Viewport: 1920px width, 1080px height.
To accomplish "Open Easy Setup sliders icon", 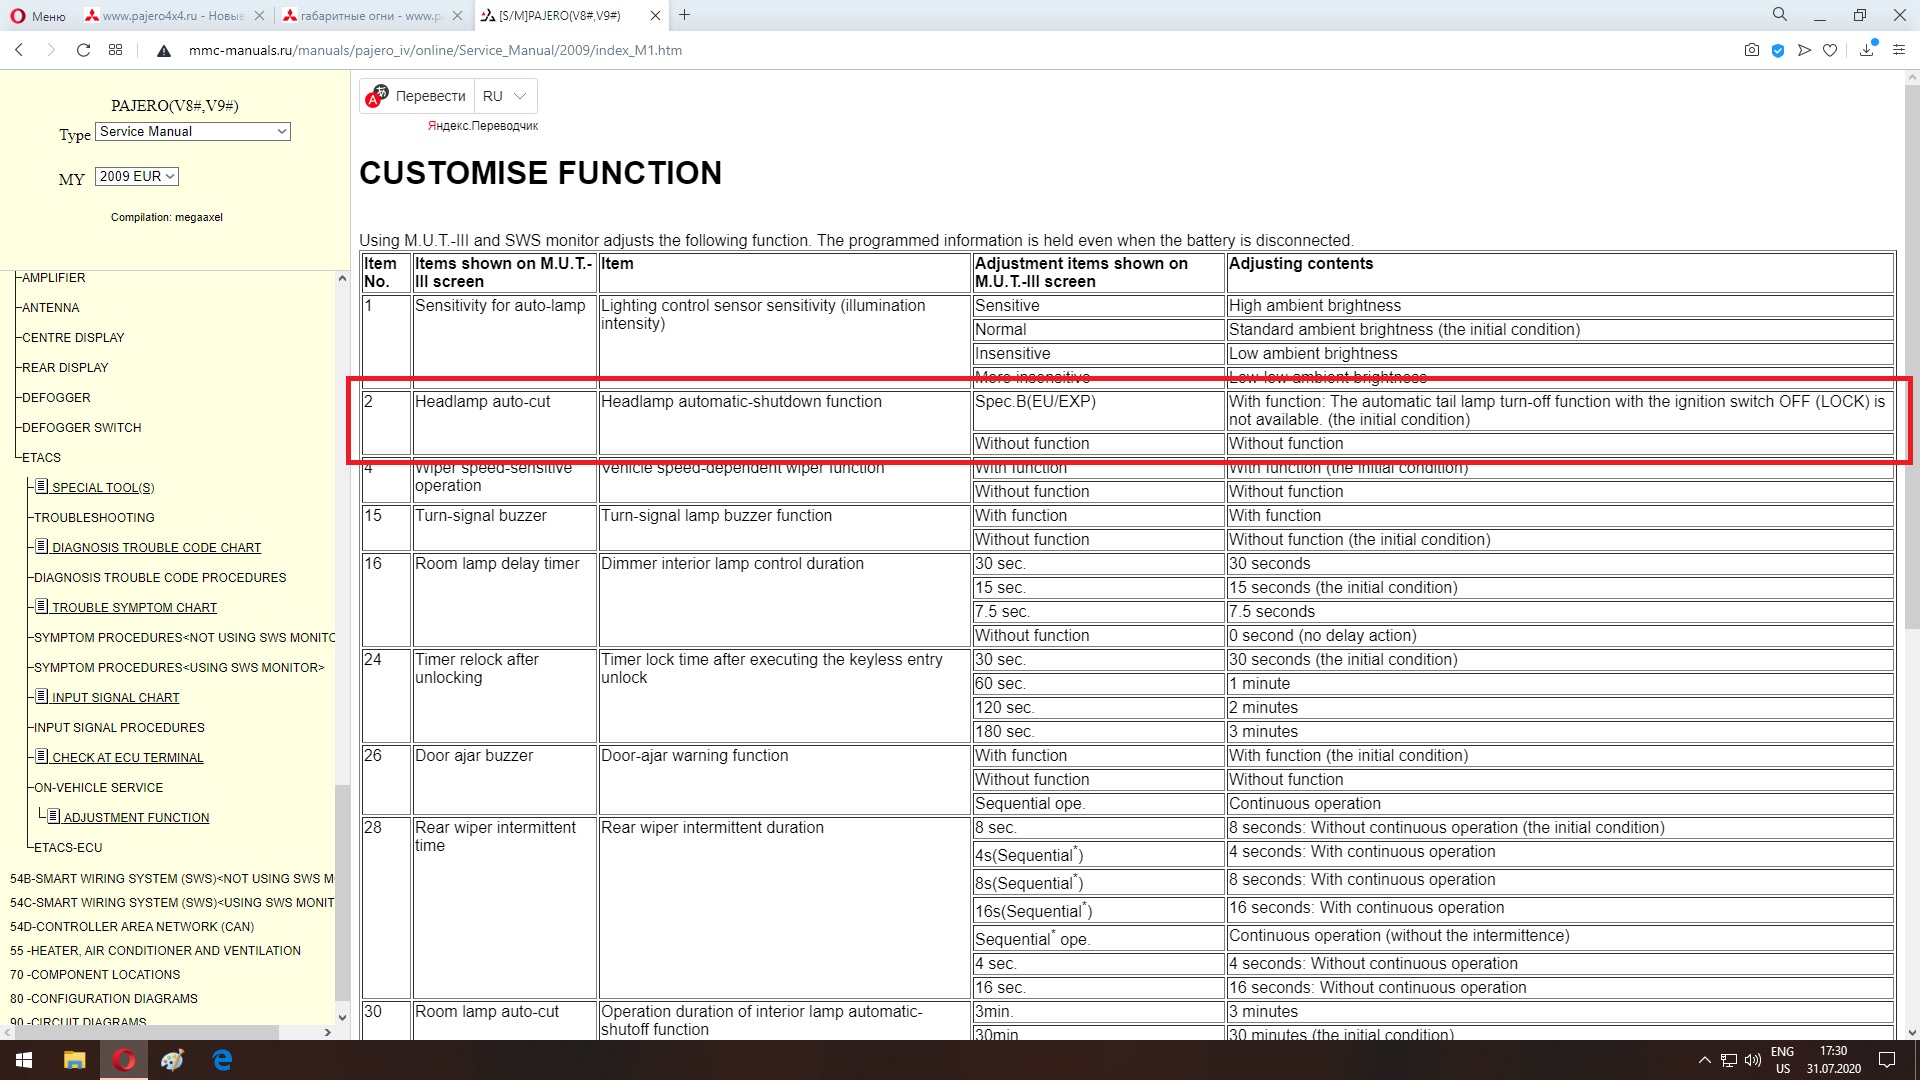I will click(1899, 50).
